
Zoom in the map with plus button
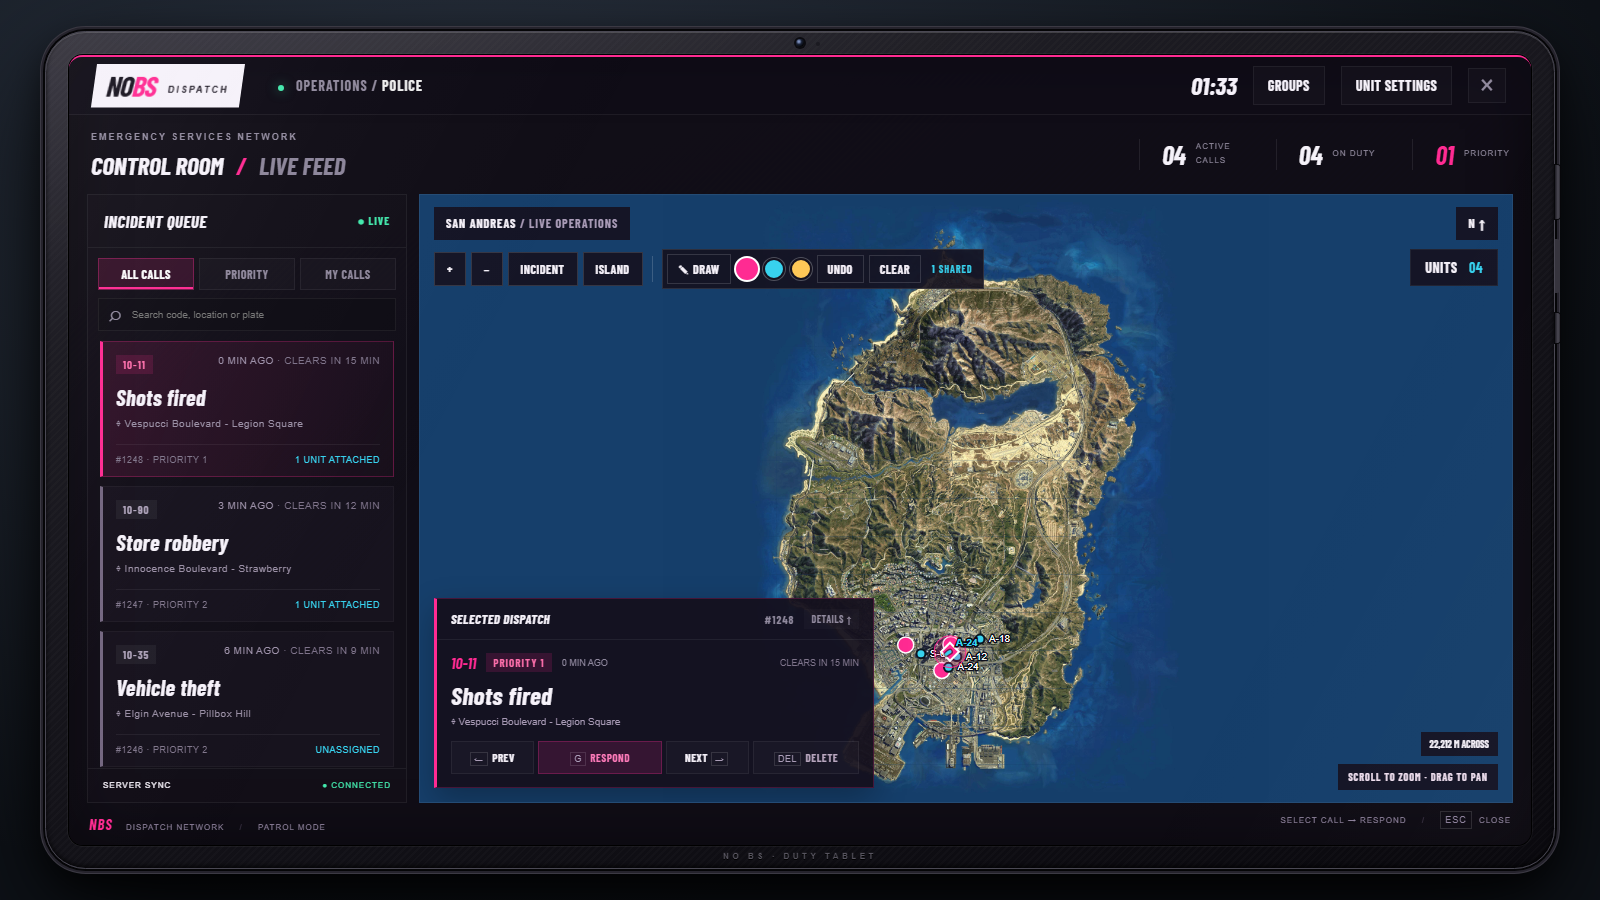click(450, 269)
